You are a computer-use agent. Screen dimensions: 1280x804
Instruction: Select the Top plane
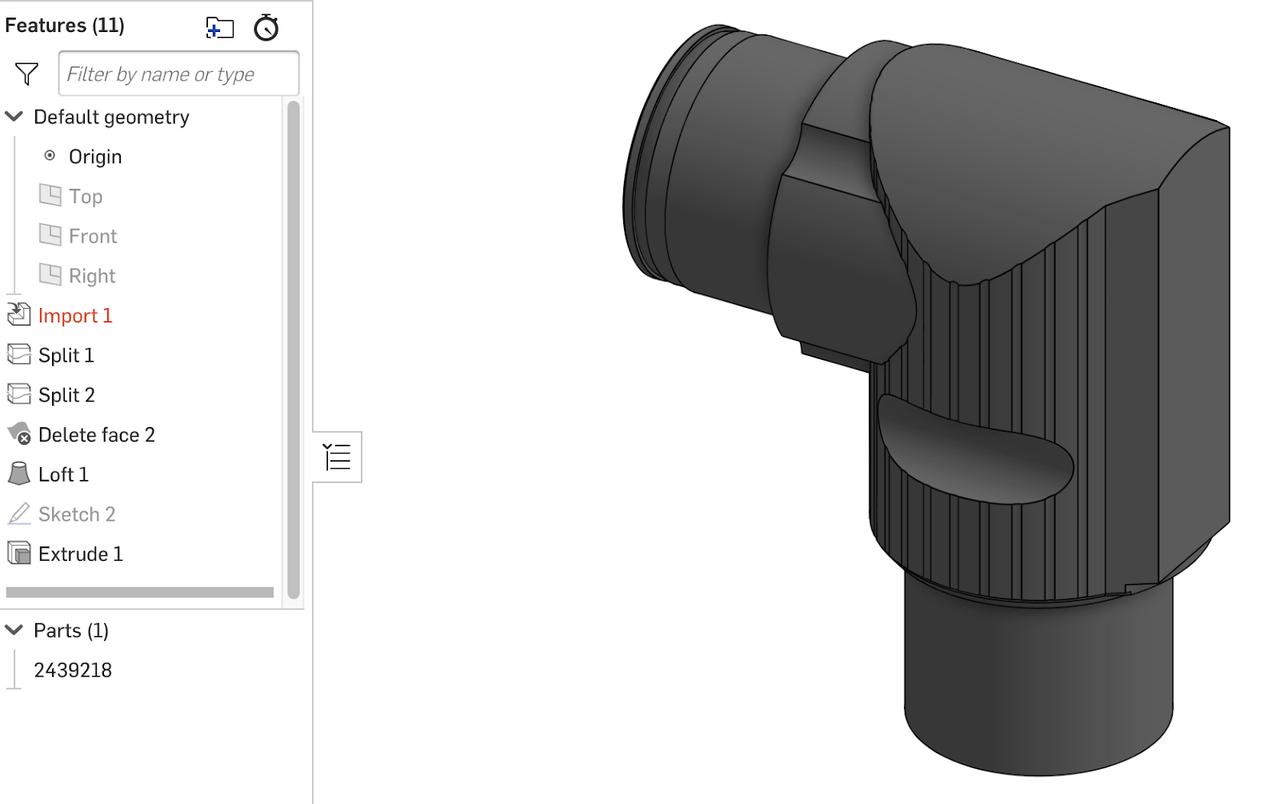[x=85, y=196]
